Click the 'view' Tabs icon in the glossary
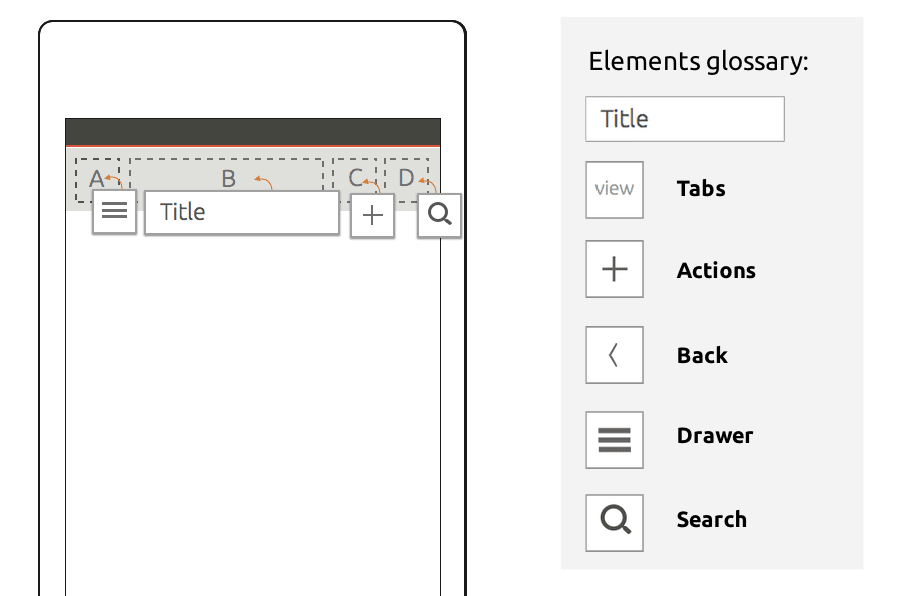900x596 pixels. pyautogui.click(x=614, y=189)
